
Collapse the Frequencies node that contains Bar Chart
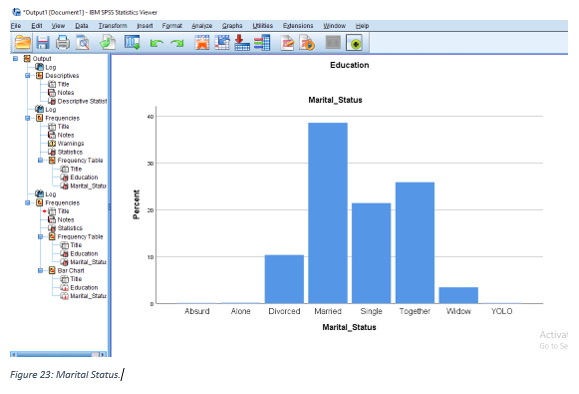pyautogui.click(x=28, y=203)
